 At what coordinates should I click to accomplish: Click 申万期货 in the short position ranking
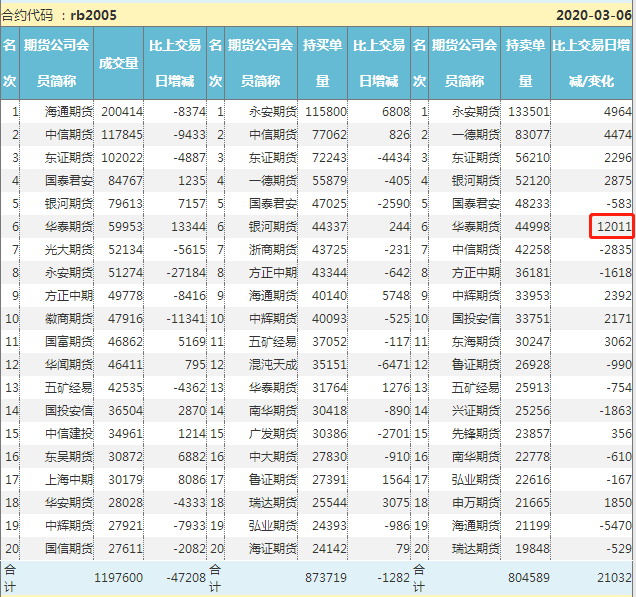pyautogui.click(x=476, y=503)
